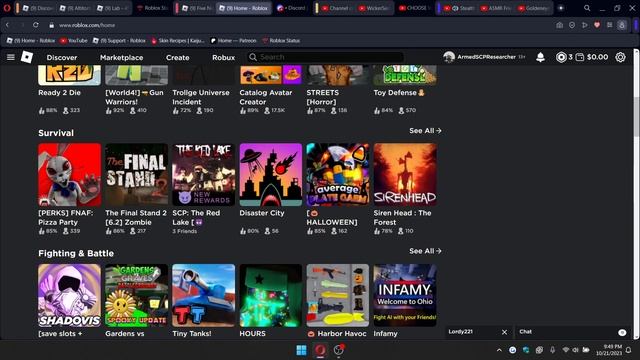Open average plate game Halloween thumbnail
This screenshot has width=640, height=360.
click(x=338, y=175)
